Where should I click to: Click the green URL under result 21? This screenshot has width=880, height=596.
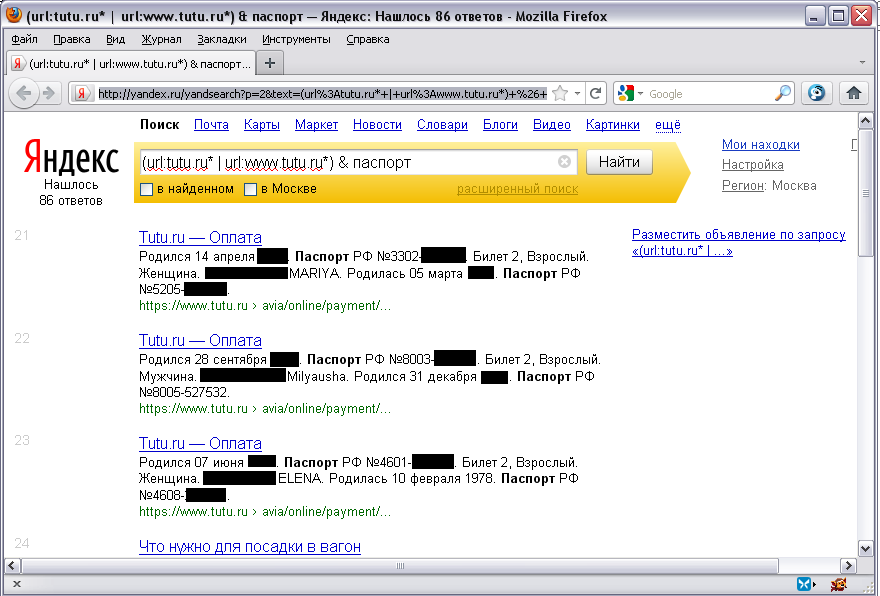[265, 306]
